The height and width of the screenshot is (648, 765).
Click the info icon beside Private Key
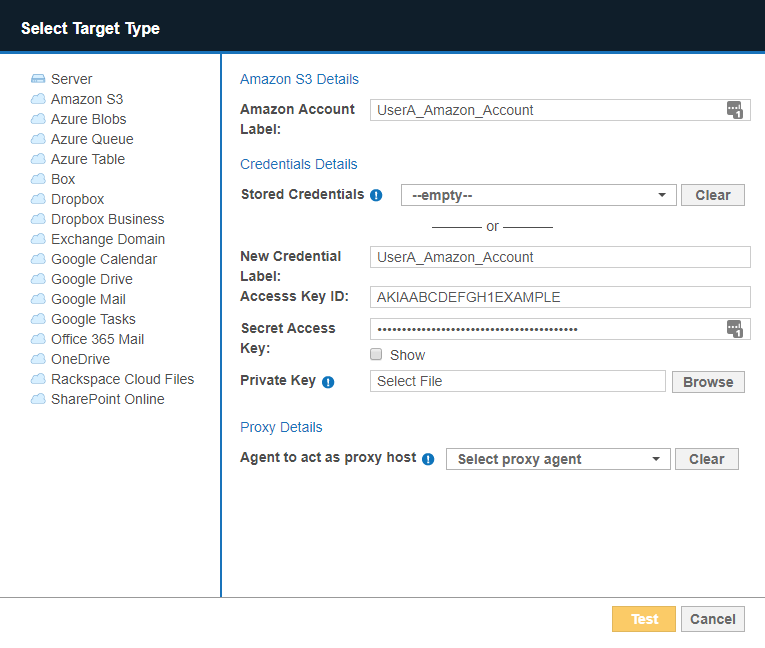pyautogui.click(x=328, y=382)
